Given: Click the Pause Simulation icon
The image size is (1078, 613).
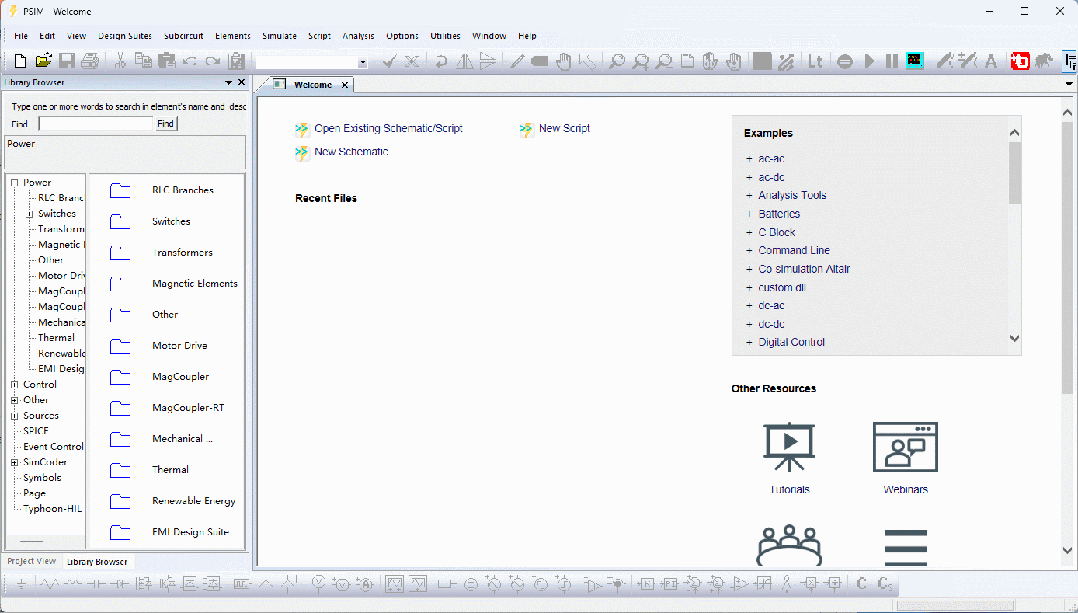Looking at the screenshot, I should 892,61.
